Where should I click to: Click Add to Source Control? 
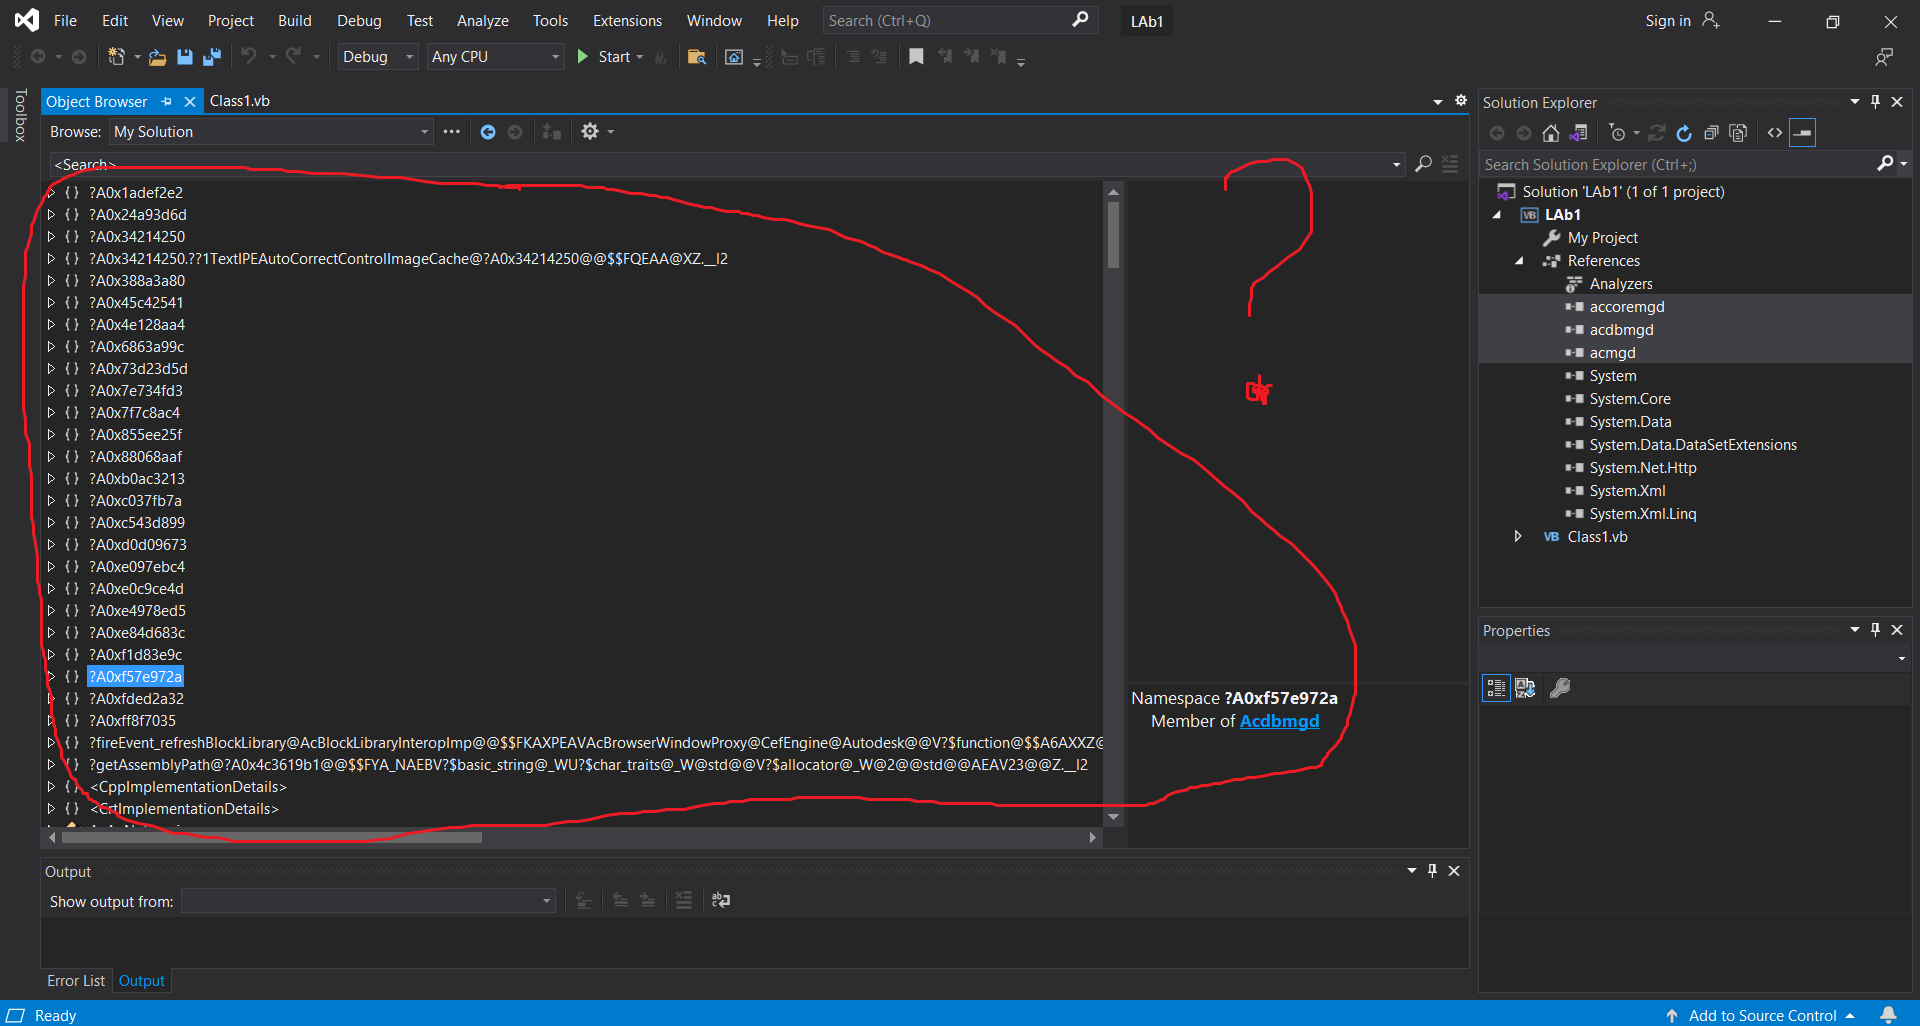point(1762,1015)
